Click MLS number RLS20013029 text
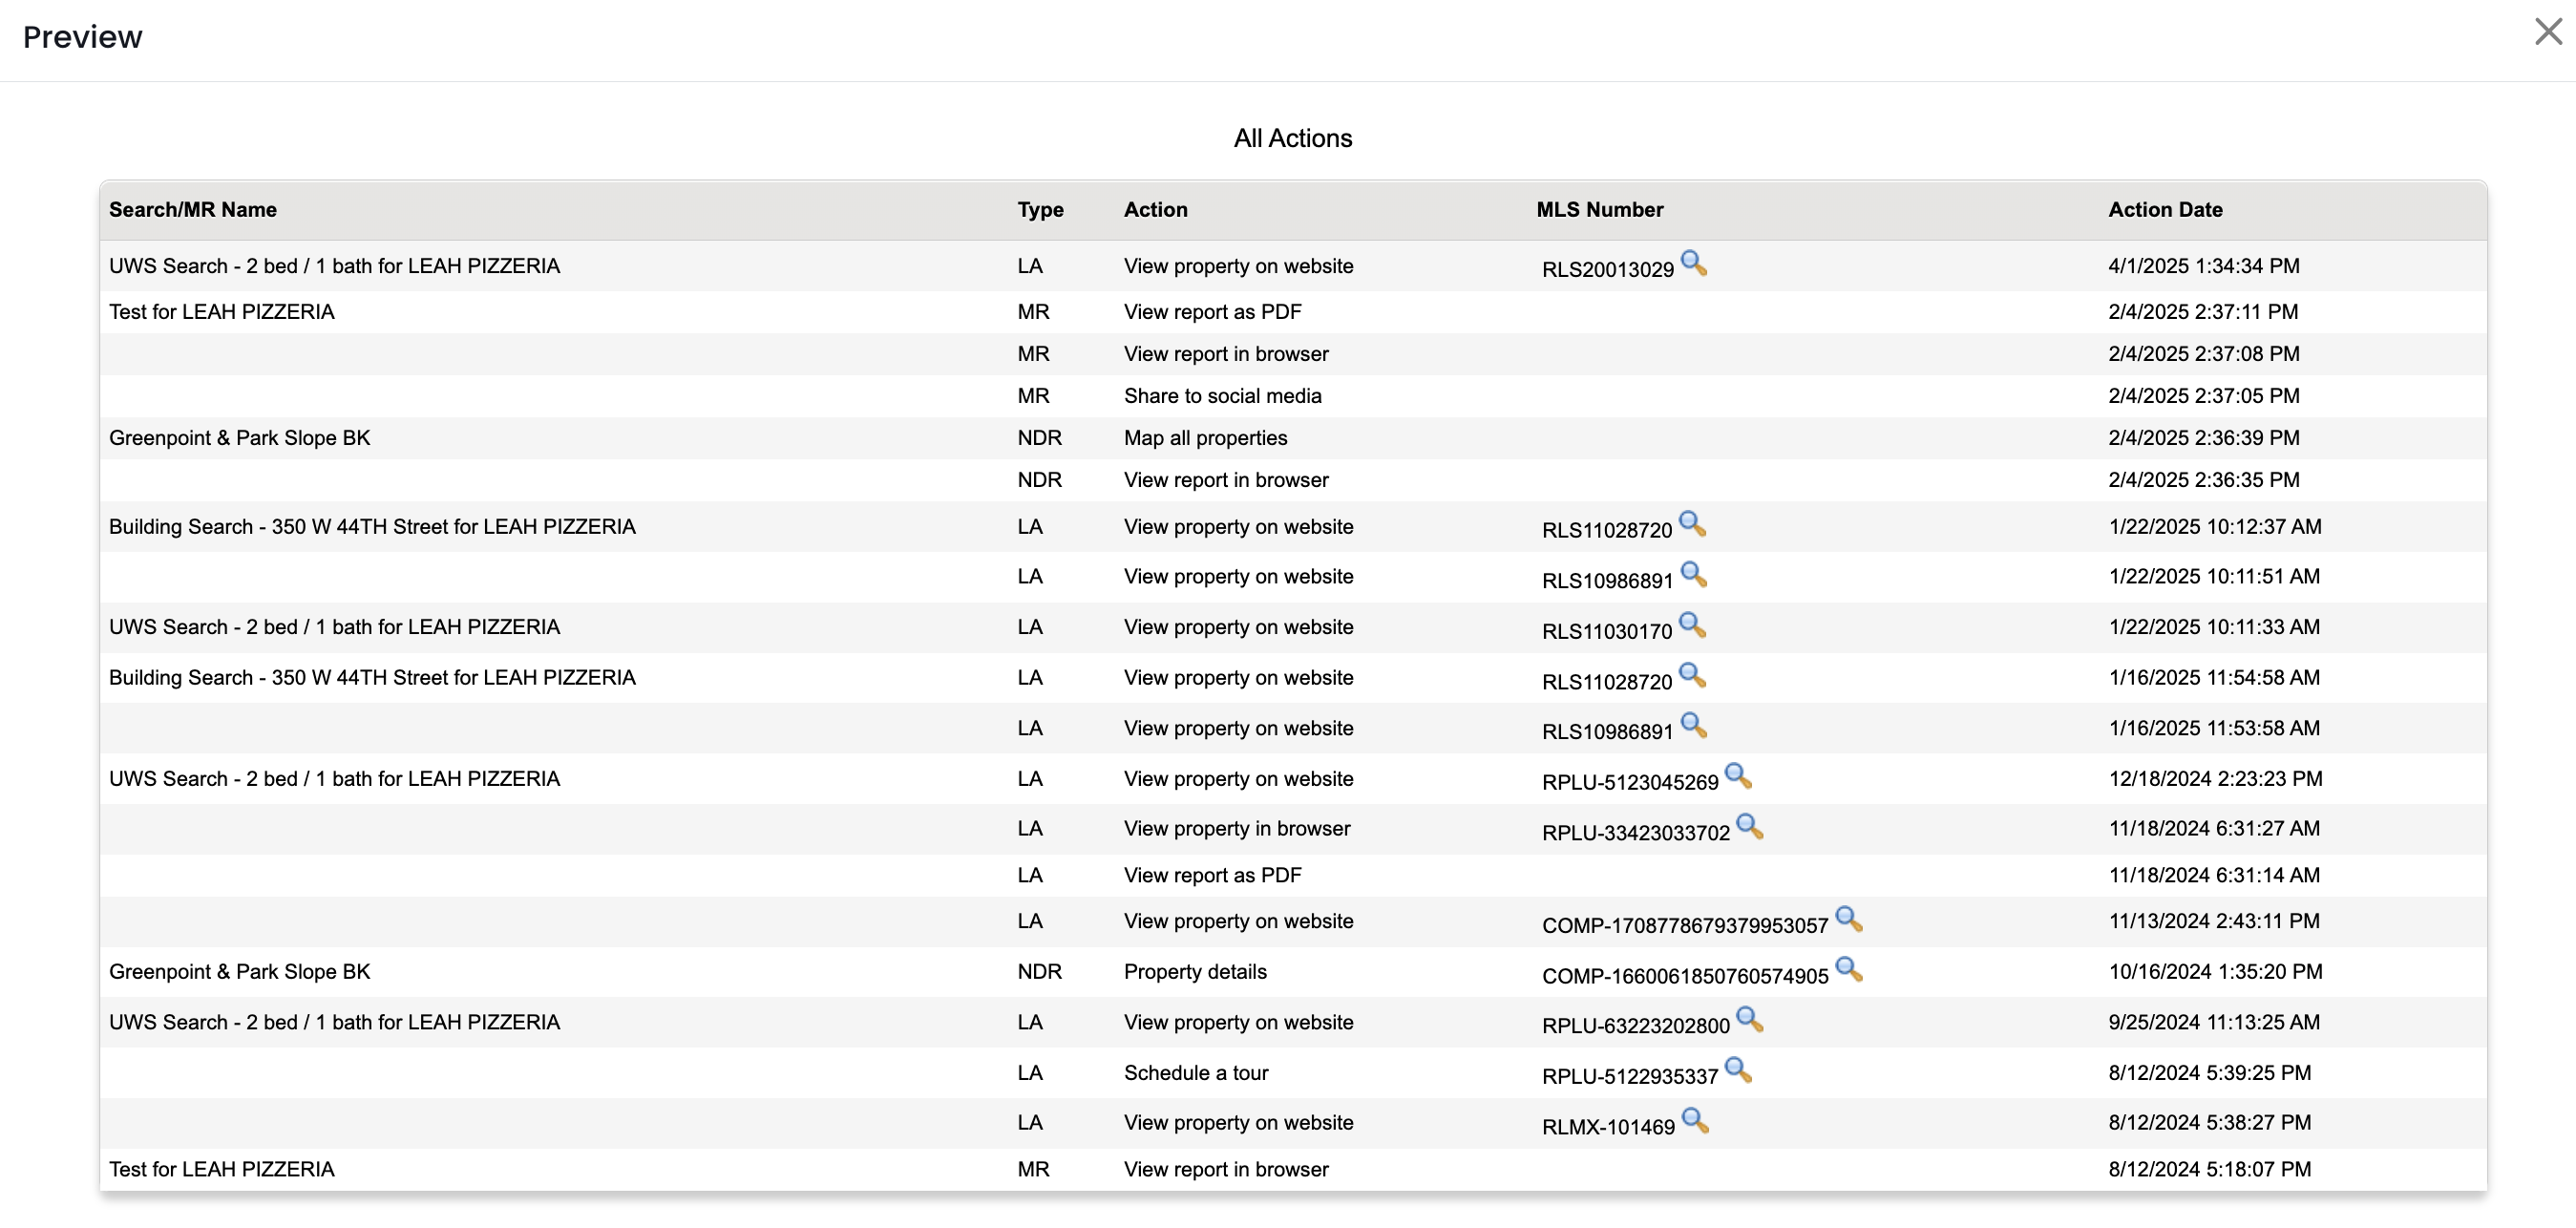Viewport: 2576px width, 1228px height. [1607, 270]
